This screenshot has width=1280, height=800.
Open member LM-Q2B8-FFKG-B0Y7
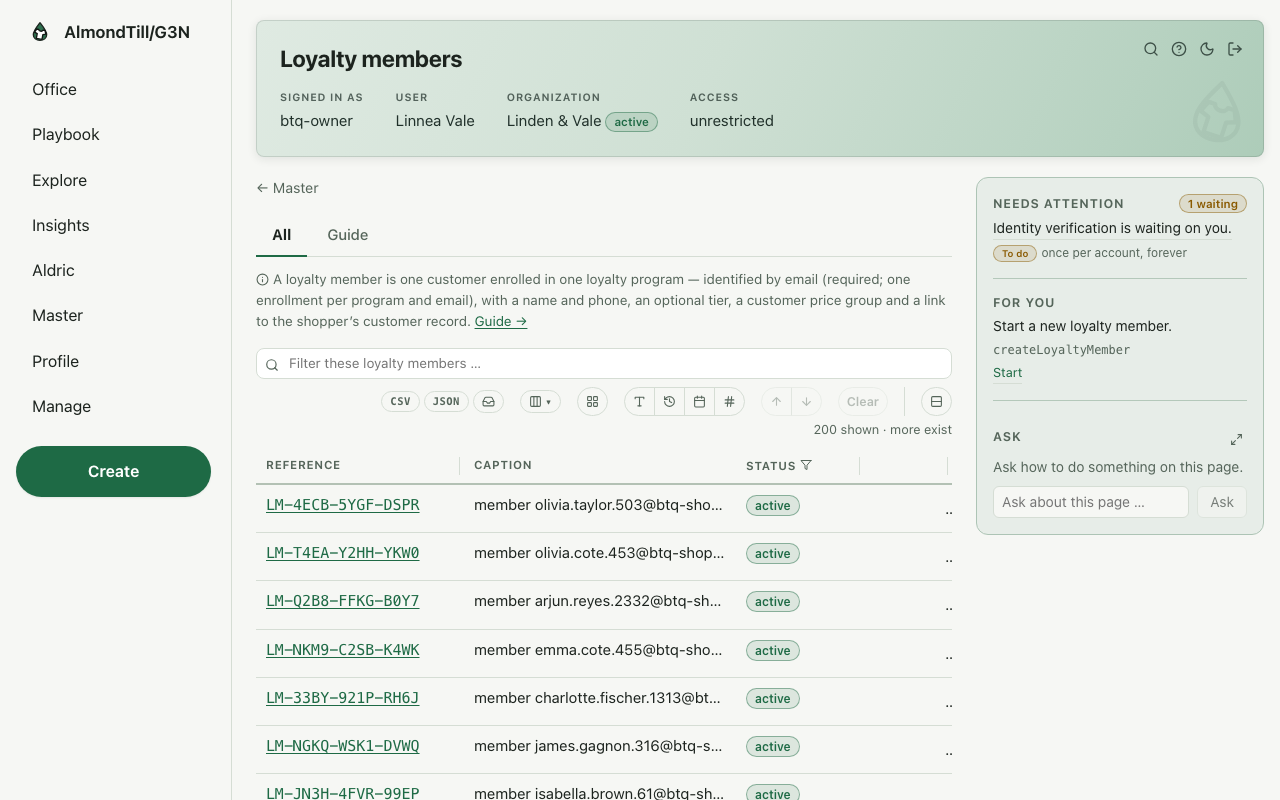click(x=342, y=601)
